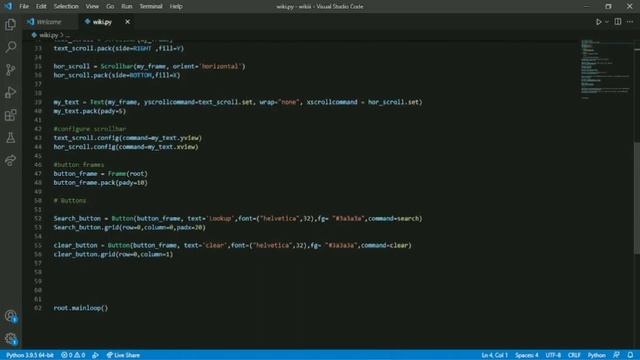Change CRLF end of line sequence
Screen dimensions: 640x360
(574, 355)
